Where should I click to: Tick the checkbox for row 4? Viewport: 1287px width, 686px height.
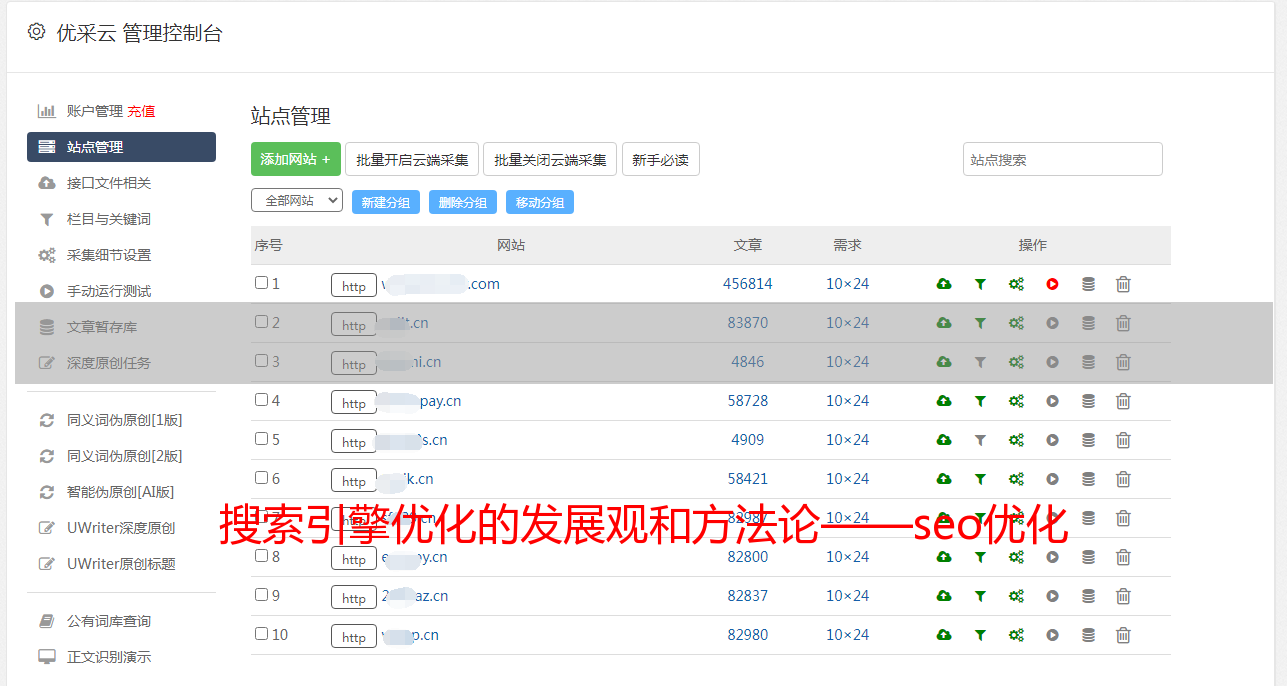pyautogui.click(x=261, y=400)
